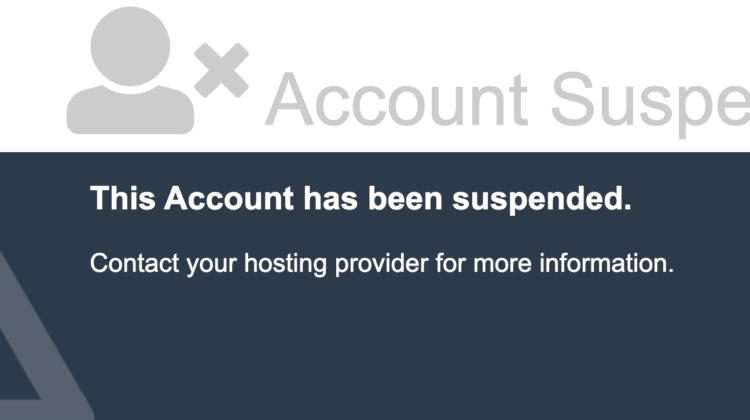Click the Contact your hosting provider sentence
Image resolution: width=750 pixels, height=420 pixels.
(x=382, y=264)
